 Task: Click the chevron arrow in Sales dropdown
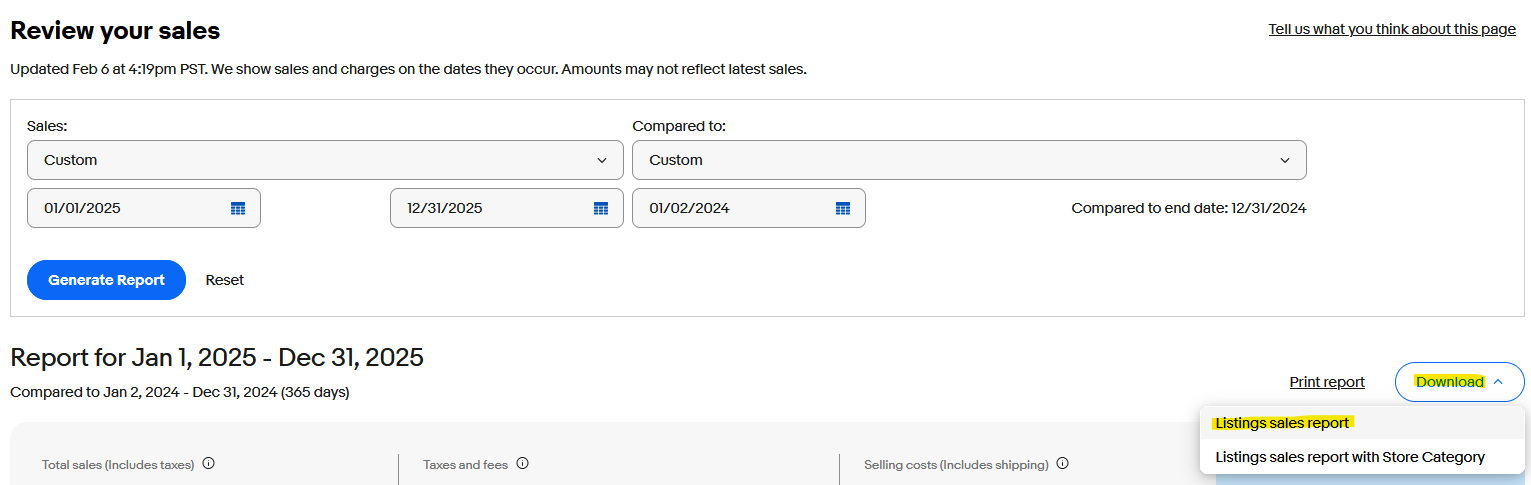coord(602,160)
